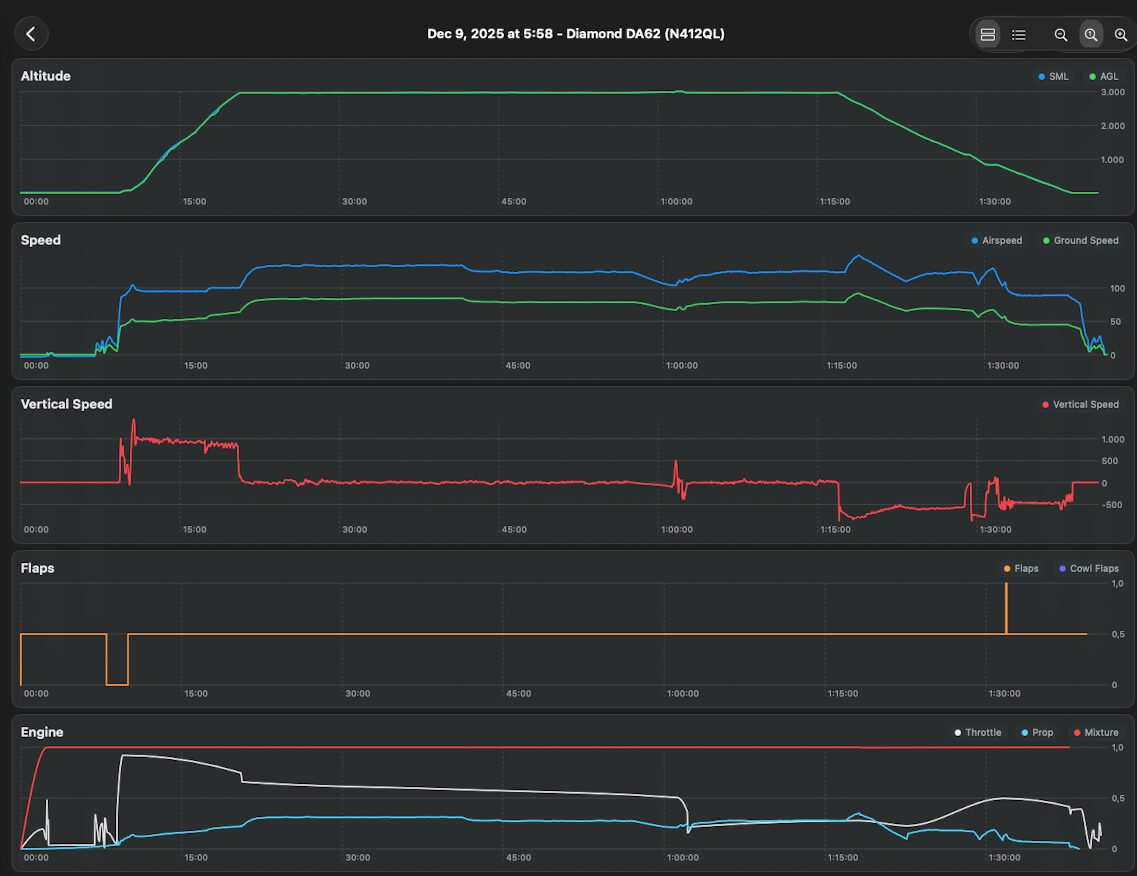Toggle SML series in Altitude chart
1137x876 pixels.
click(1053, 77)
